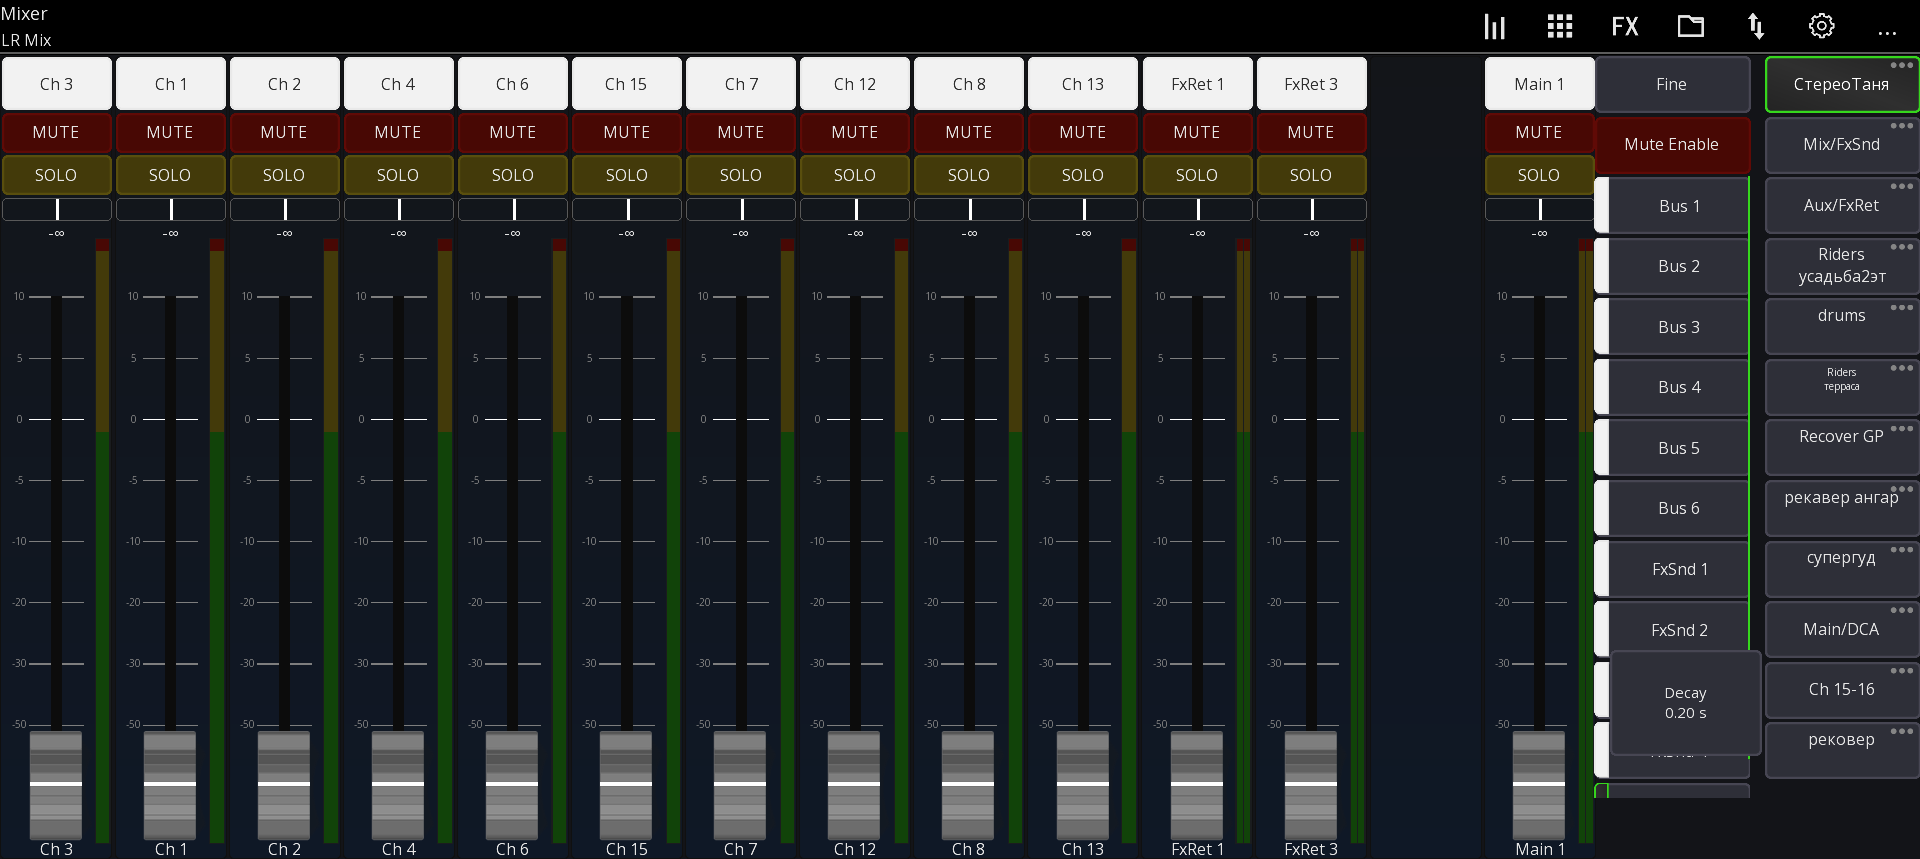Image resolution: width=1920 pixels, height=859 pixels.
Task: Switch to the Aux/FxRet layer
Action: pyautogui.click(x=1841, y=205)
